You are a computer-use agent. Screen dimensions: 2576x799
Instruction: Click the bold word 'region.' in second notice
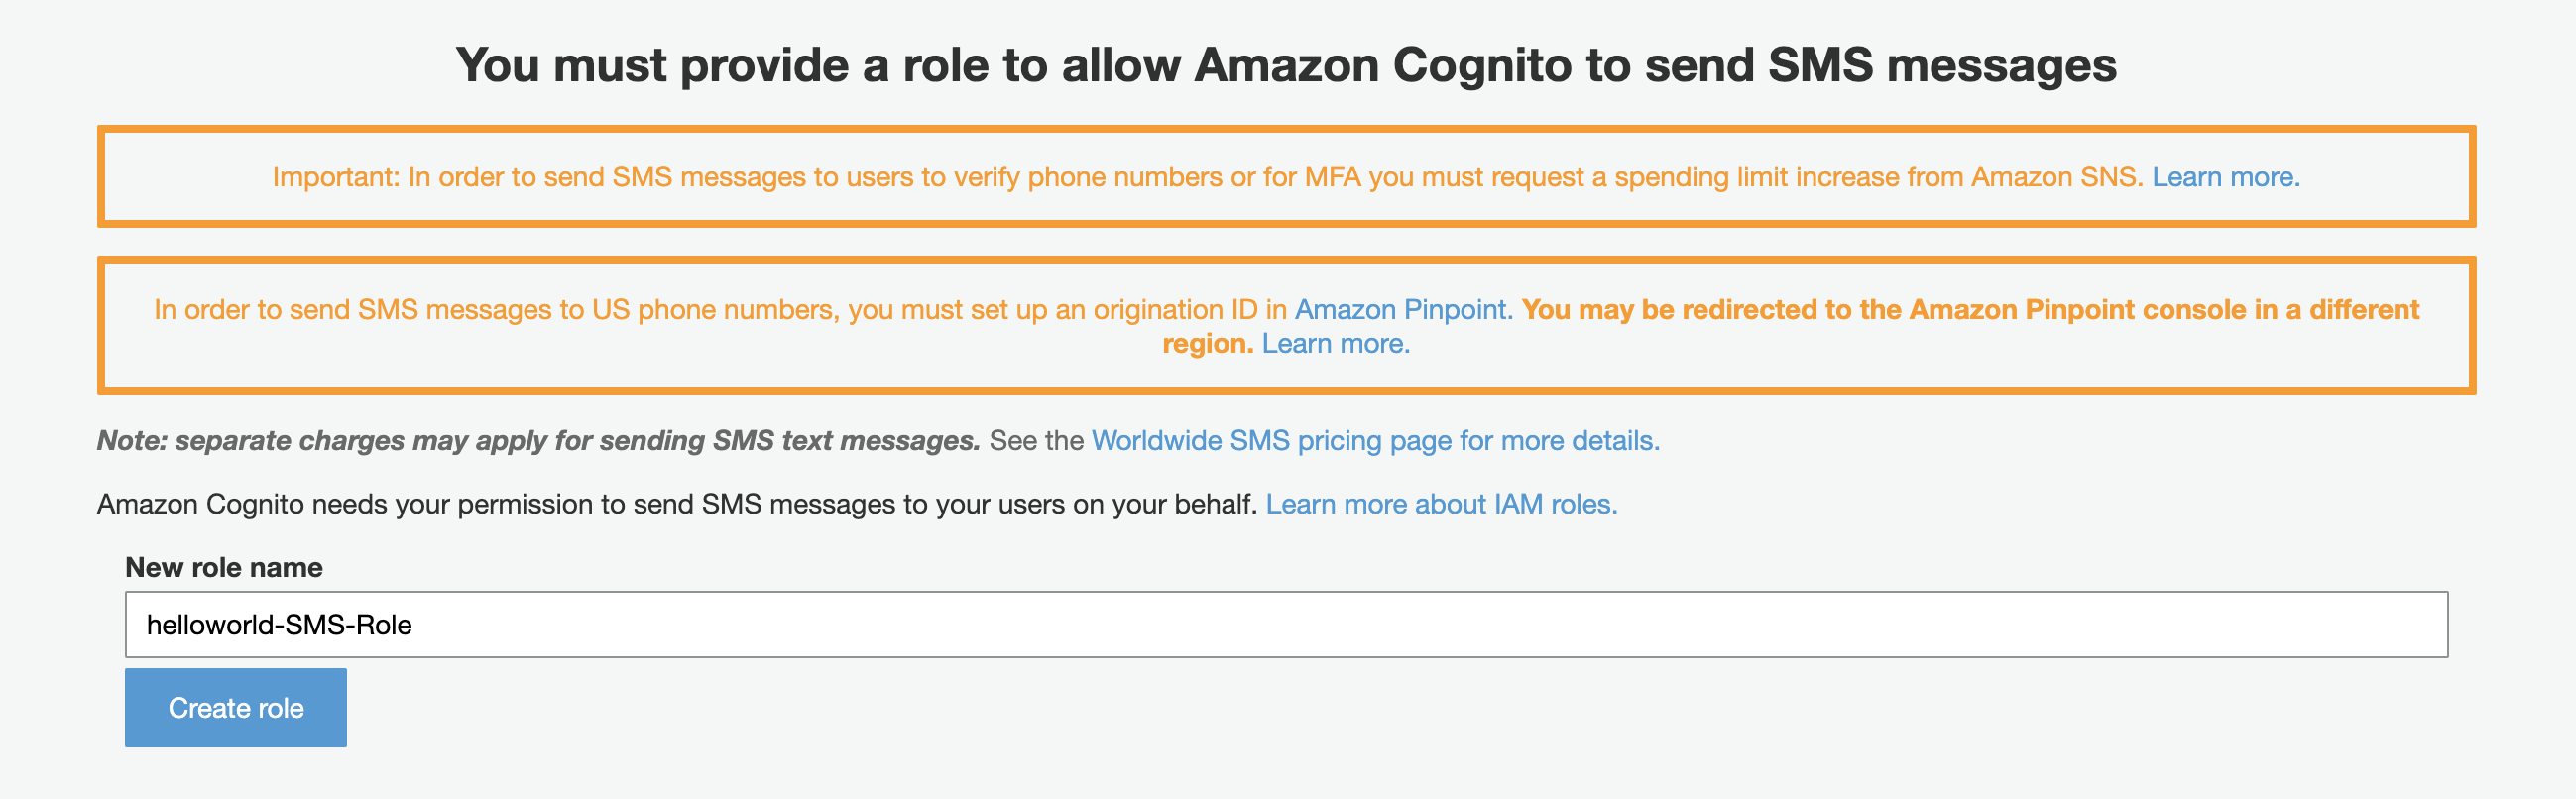(1207, 344)
